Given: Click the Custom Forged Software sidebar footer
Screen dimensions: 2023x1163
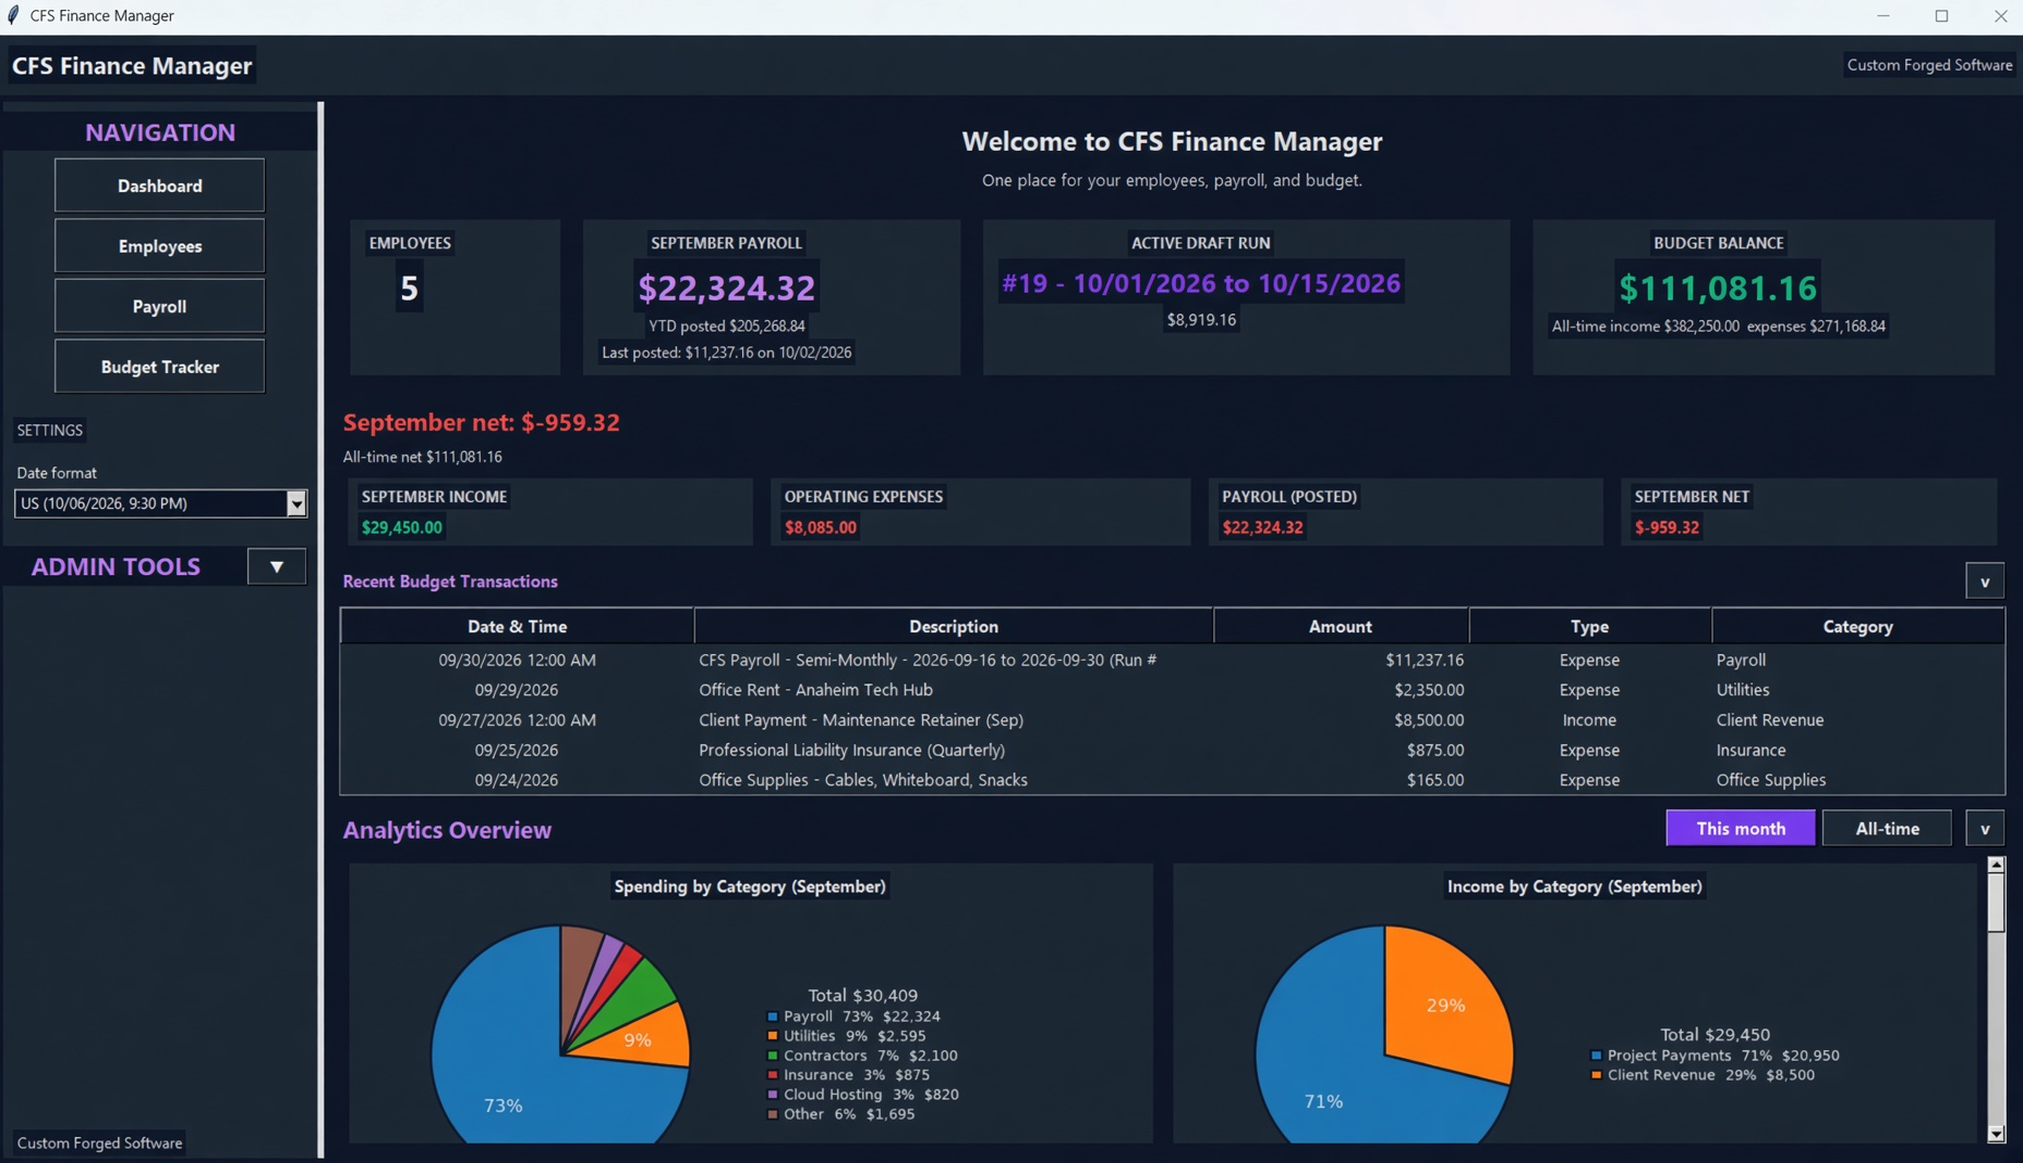Looking at the screenshot, I should [99, 1143].
